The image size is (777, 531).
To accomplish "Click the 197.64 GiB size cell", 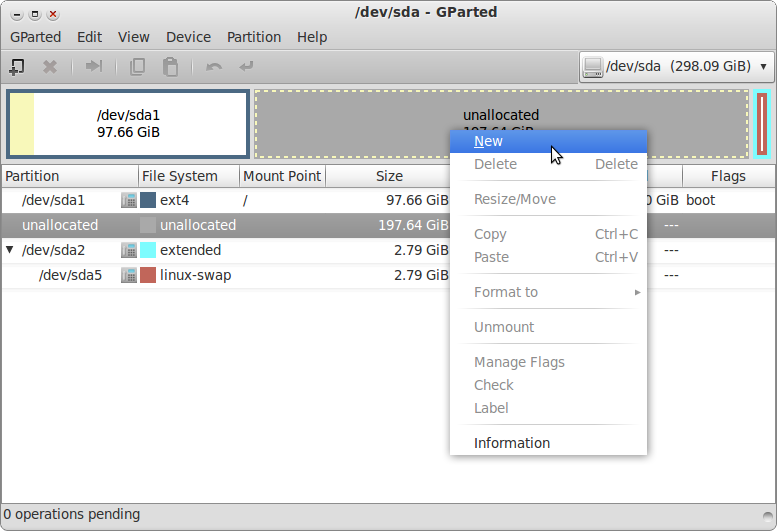I will (413, 225).
